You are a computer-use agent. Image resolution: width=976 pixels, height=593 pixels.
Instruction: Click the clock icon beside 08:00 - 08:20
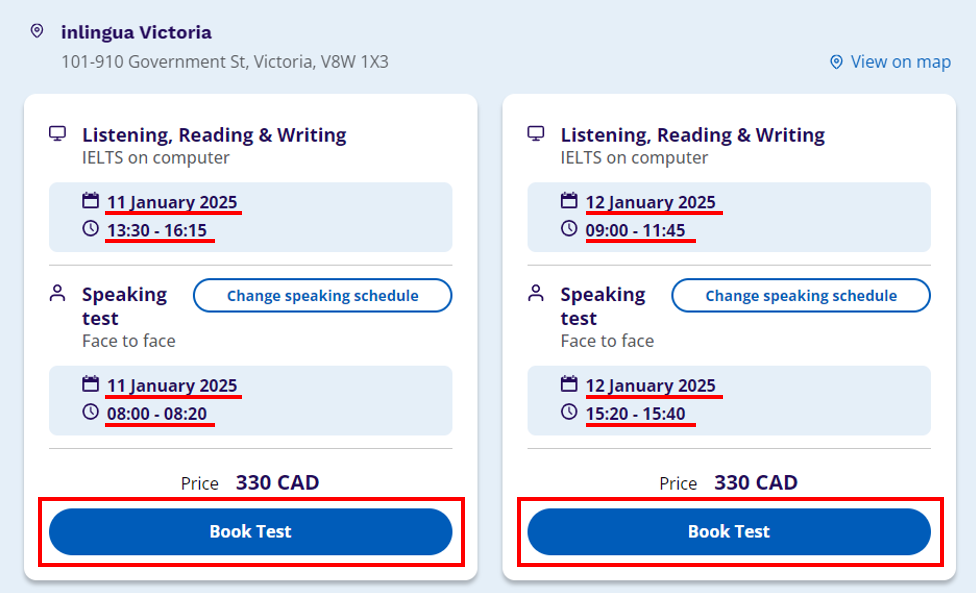[91, 412]
